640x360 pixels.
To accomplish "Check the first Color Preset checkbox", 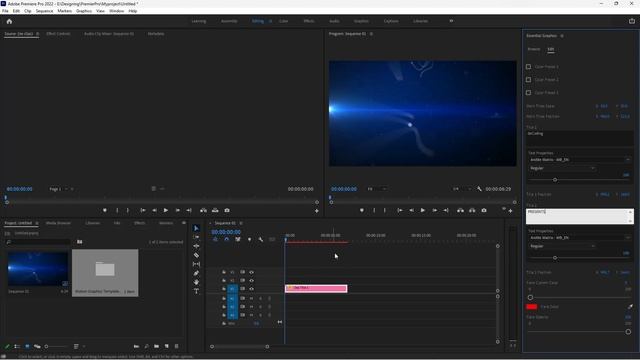I will 529,67.
